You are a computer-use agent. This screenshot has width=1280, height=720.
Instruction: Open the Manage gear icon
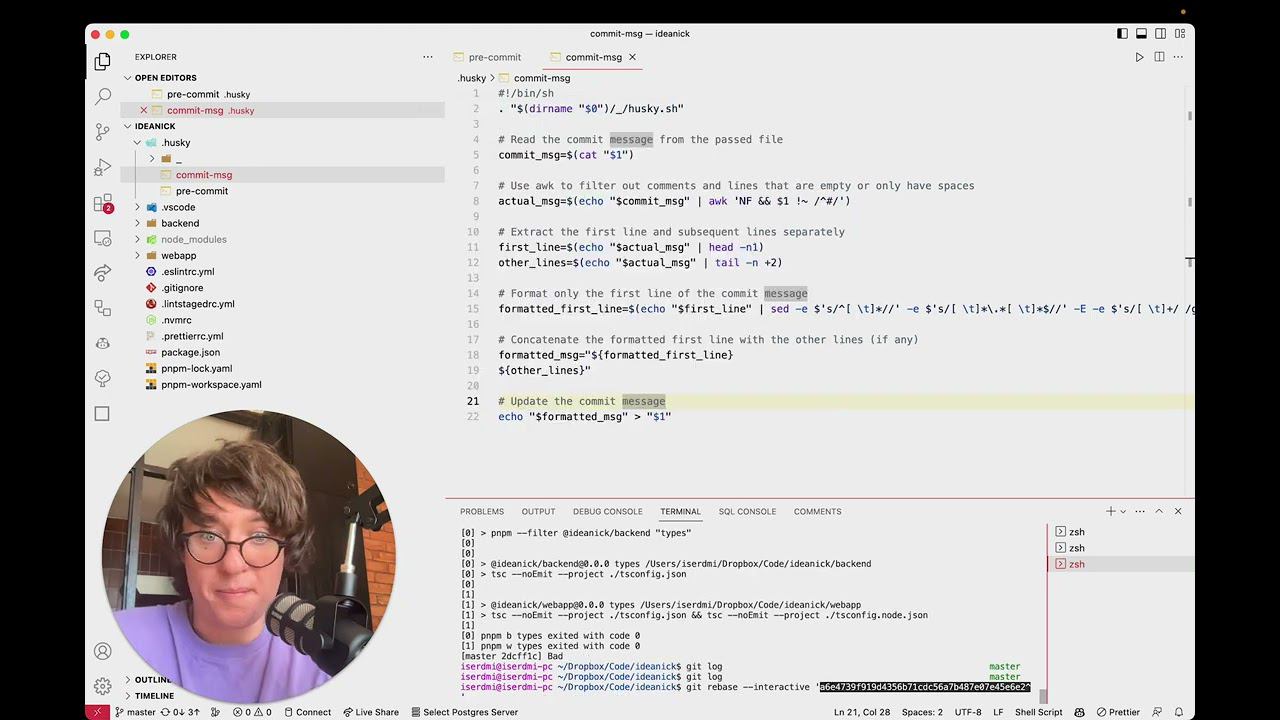pyautogui.click(x=102, y=686)
